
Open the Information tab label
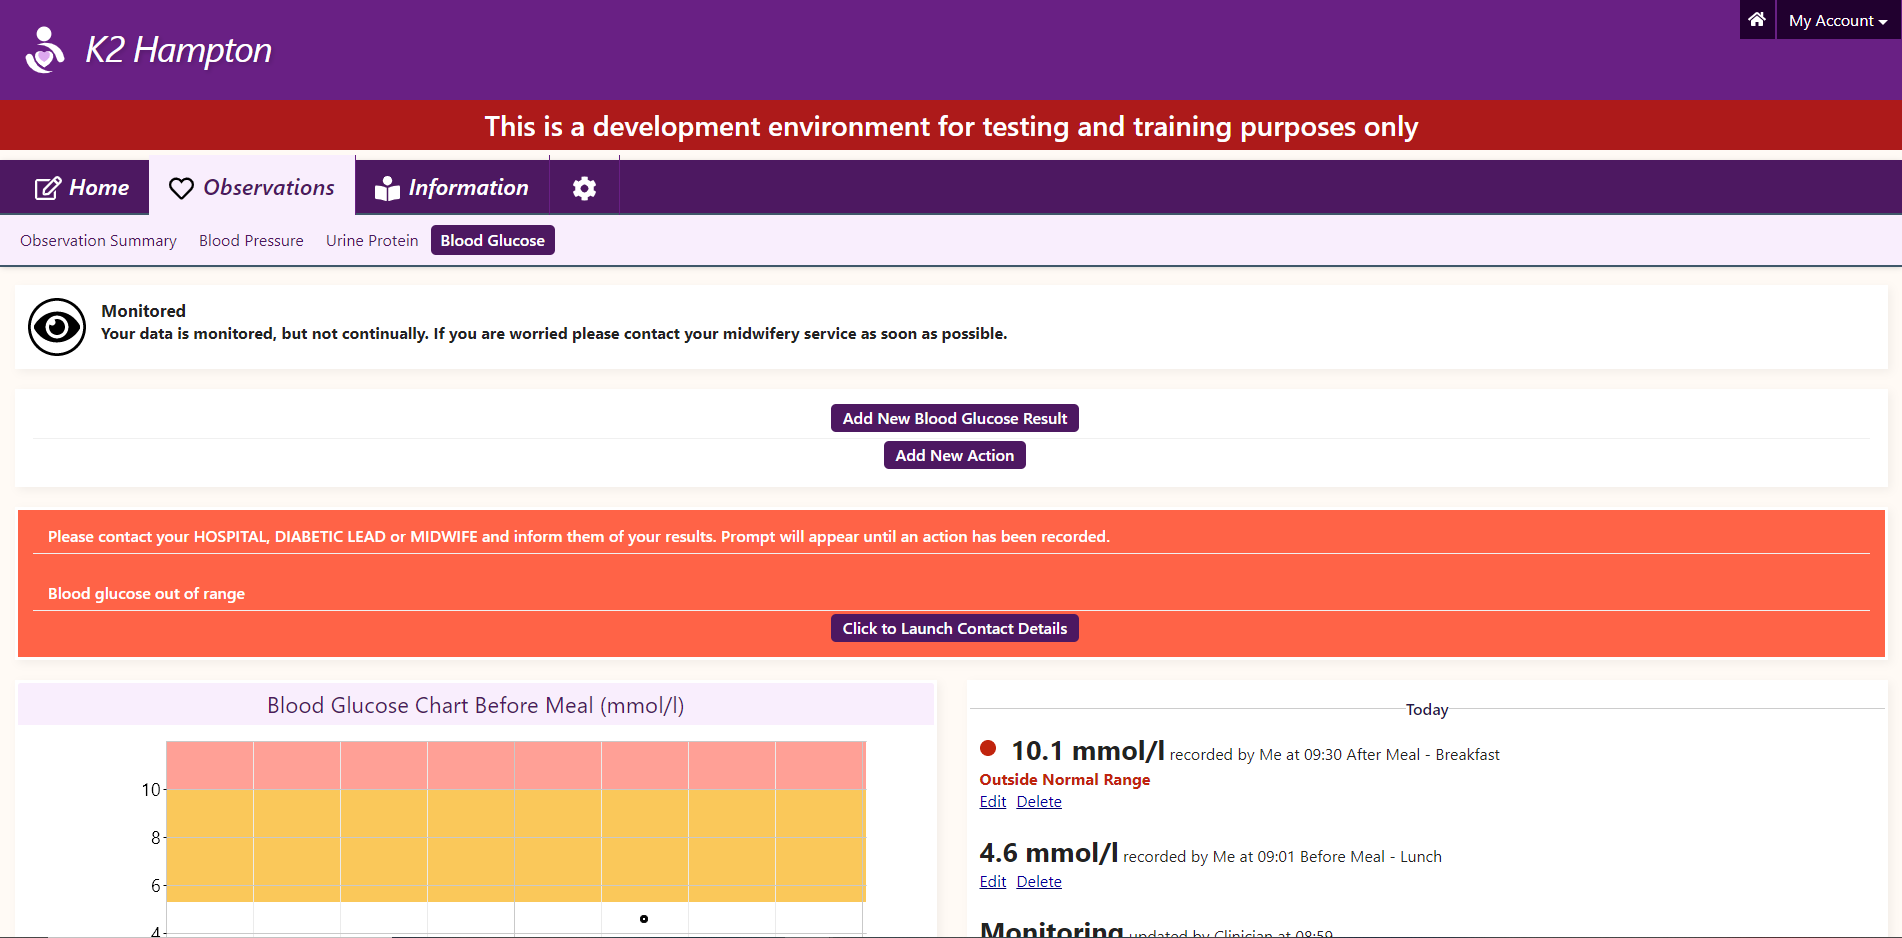[468, 188]
